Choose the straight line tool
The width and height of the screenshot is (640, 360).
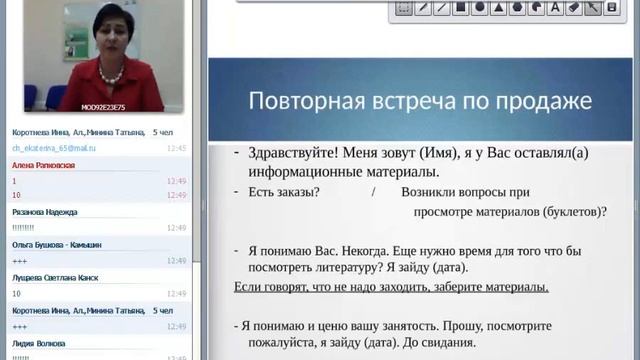click(x=441, y=8)
